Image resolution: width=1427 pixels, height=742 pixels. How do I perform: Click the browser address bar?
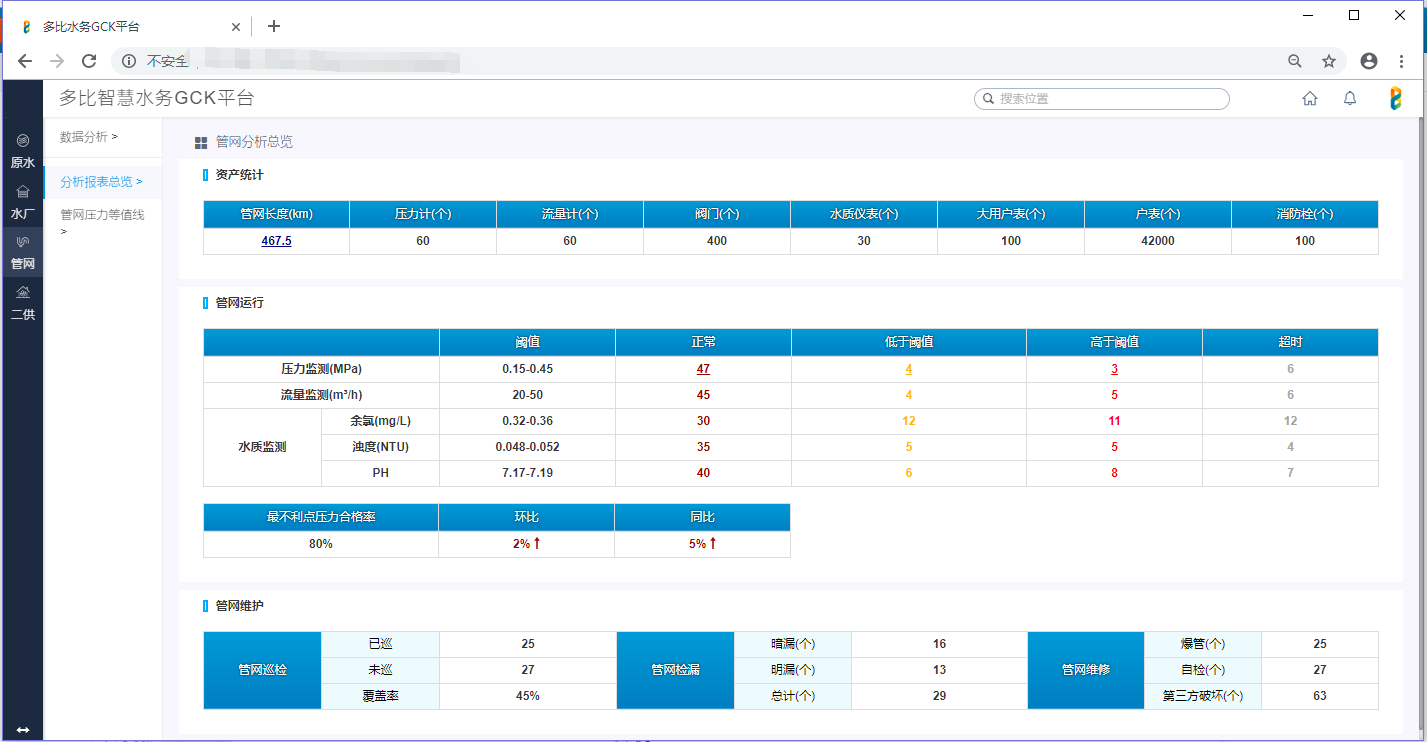(x=700, y=61)
